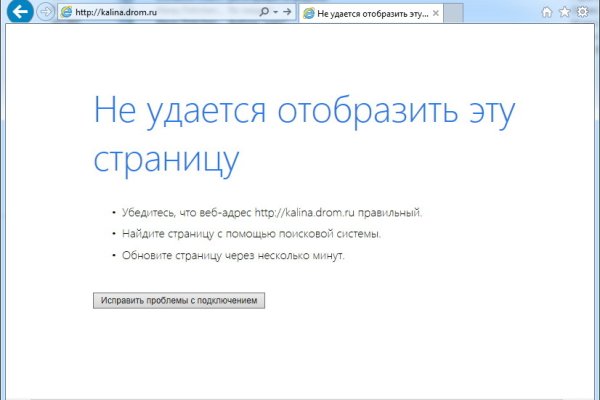The width and height of the screenshot is (600, 400).
Task: Click the 'Найдите страницу с помощью поисковой системы' line
Action: pyautogui.click(x=251, y=234)
